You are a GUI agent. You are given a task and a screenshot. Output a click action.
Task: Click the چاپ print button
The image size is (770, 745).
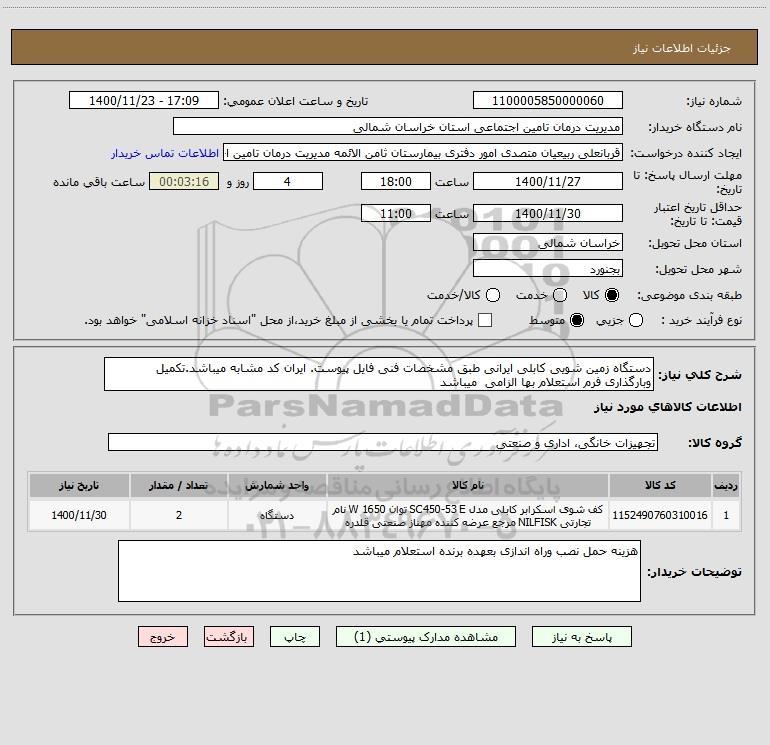pyautogui.click(x=295, y=637)
